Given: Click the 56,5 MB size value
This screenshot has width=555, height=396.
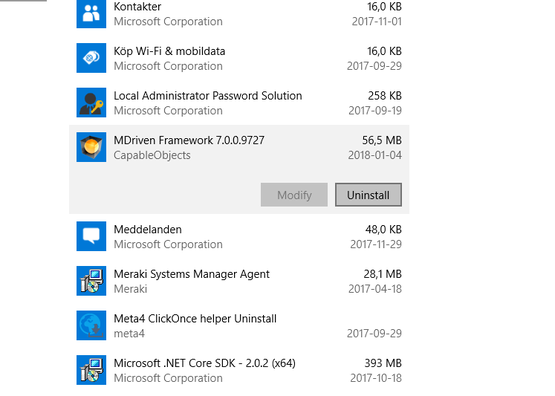Looking at the screenshot, I should pyautogui.click(x=382, y=140).
